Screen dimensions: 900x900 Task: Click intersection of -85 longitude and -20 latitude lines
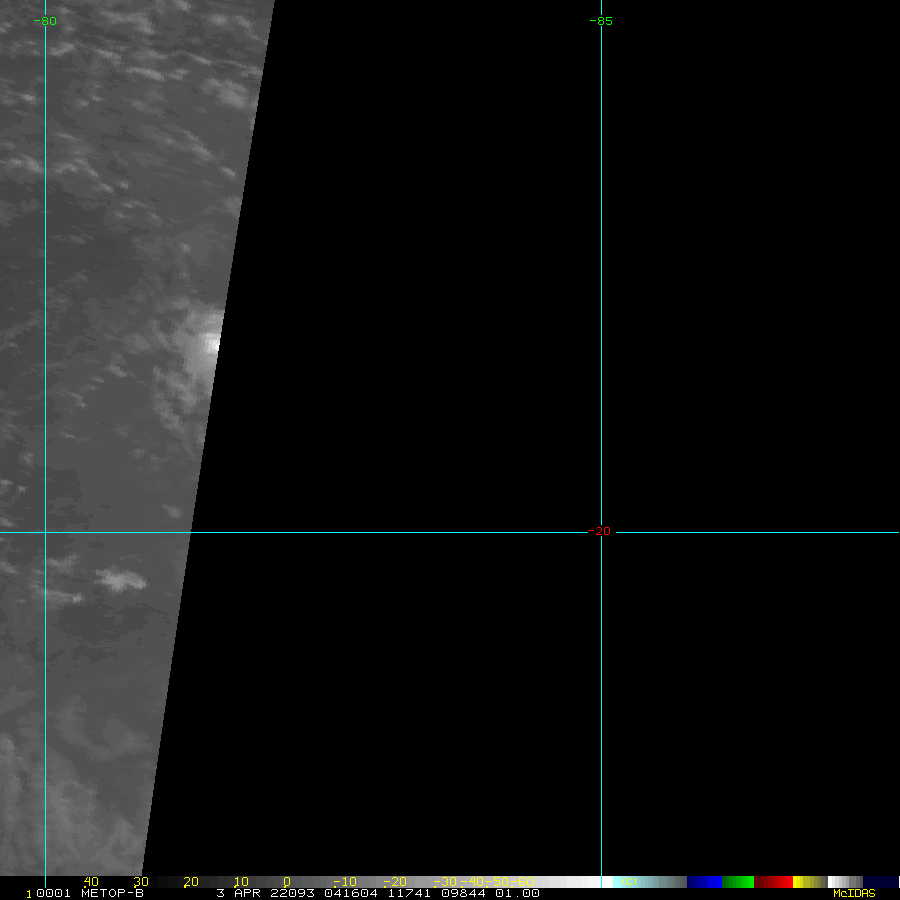601,532
